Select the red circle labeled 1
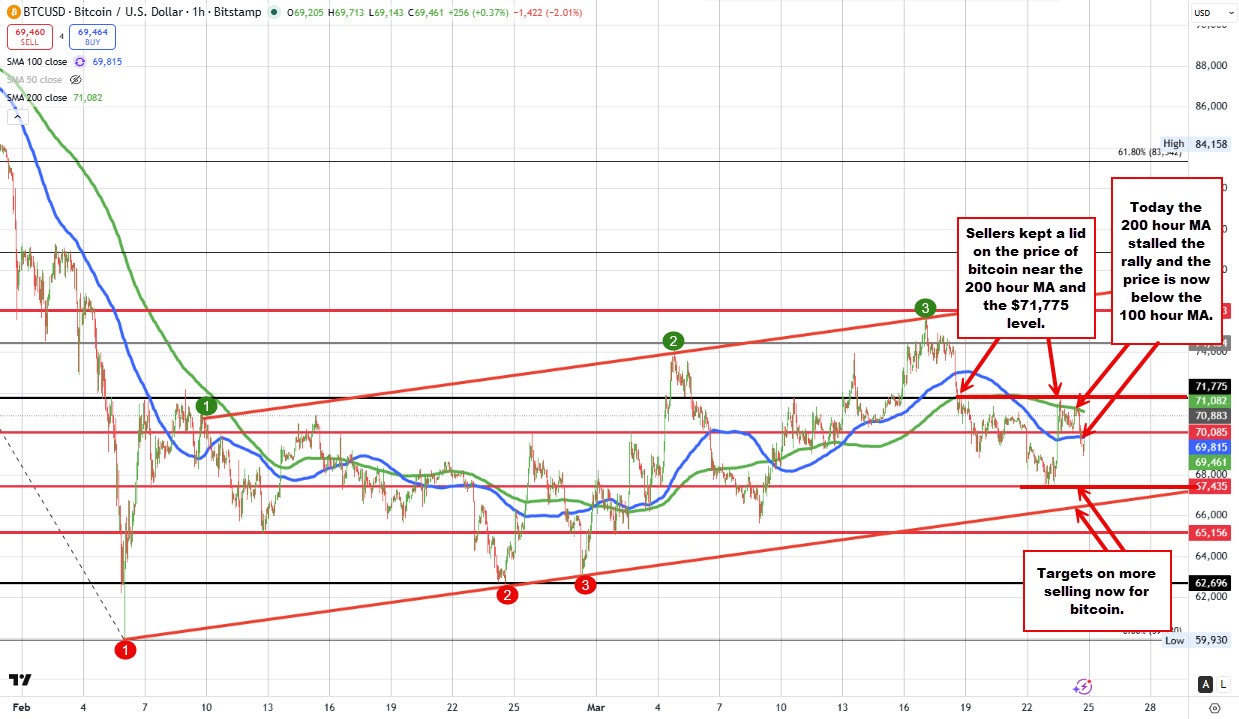The width and height of the screenshot is (1239, 719). [x=125, y=650]
